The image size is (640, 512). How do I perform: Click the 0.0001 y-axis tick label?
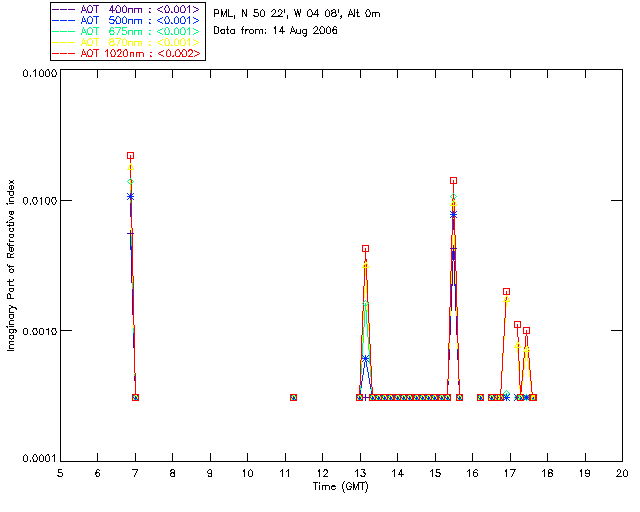click(x=39, y=459)
